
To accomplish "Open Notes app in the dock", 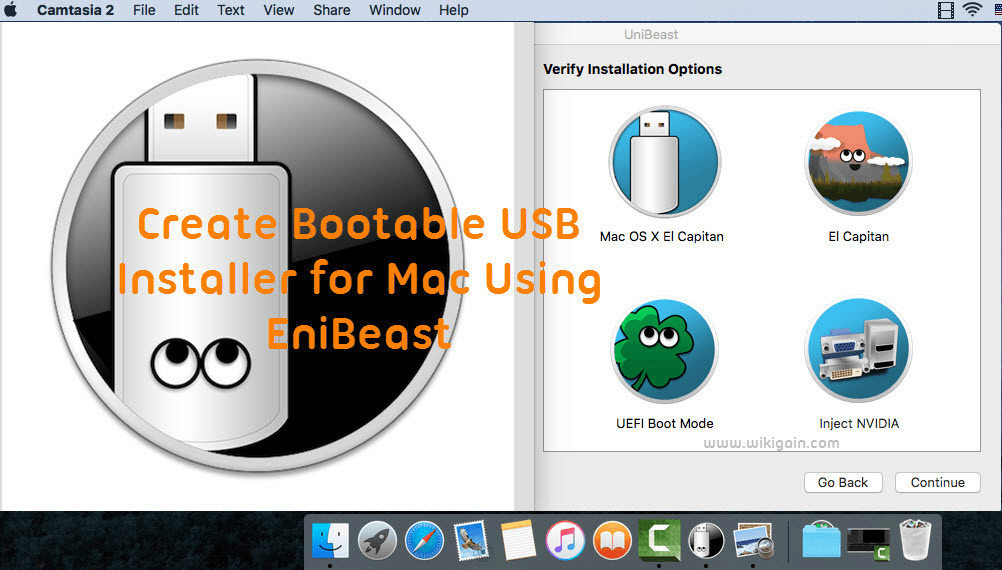I will click(x=518, y=541).
